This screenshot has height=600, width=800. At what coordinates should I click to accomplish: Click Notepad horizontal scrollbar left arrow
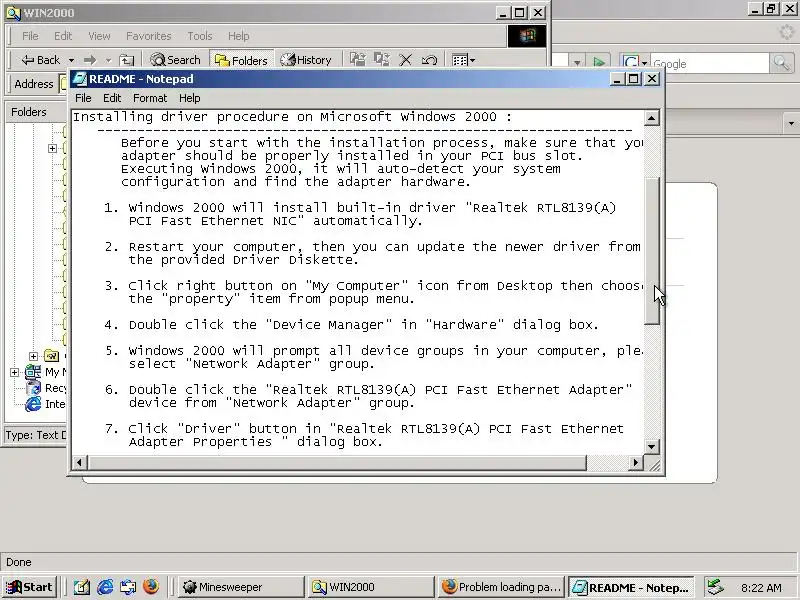pos(79,463)
